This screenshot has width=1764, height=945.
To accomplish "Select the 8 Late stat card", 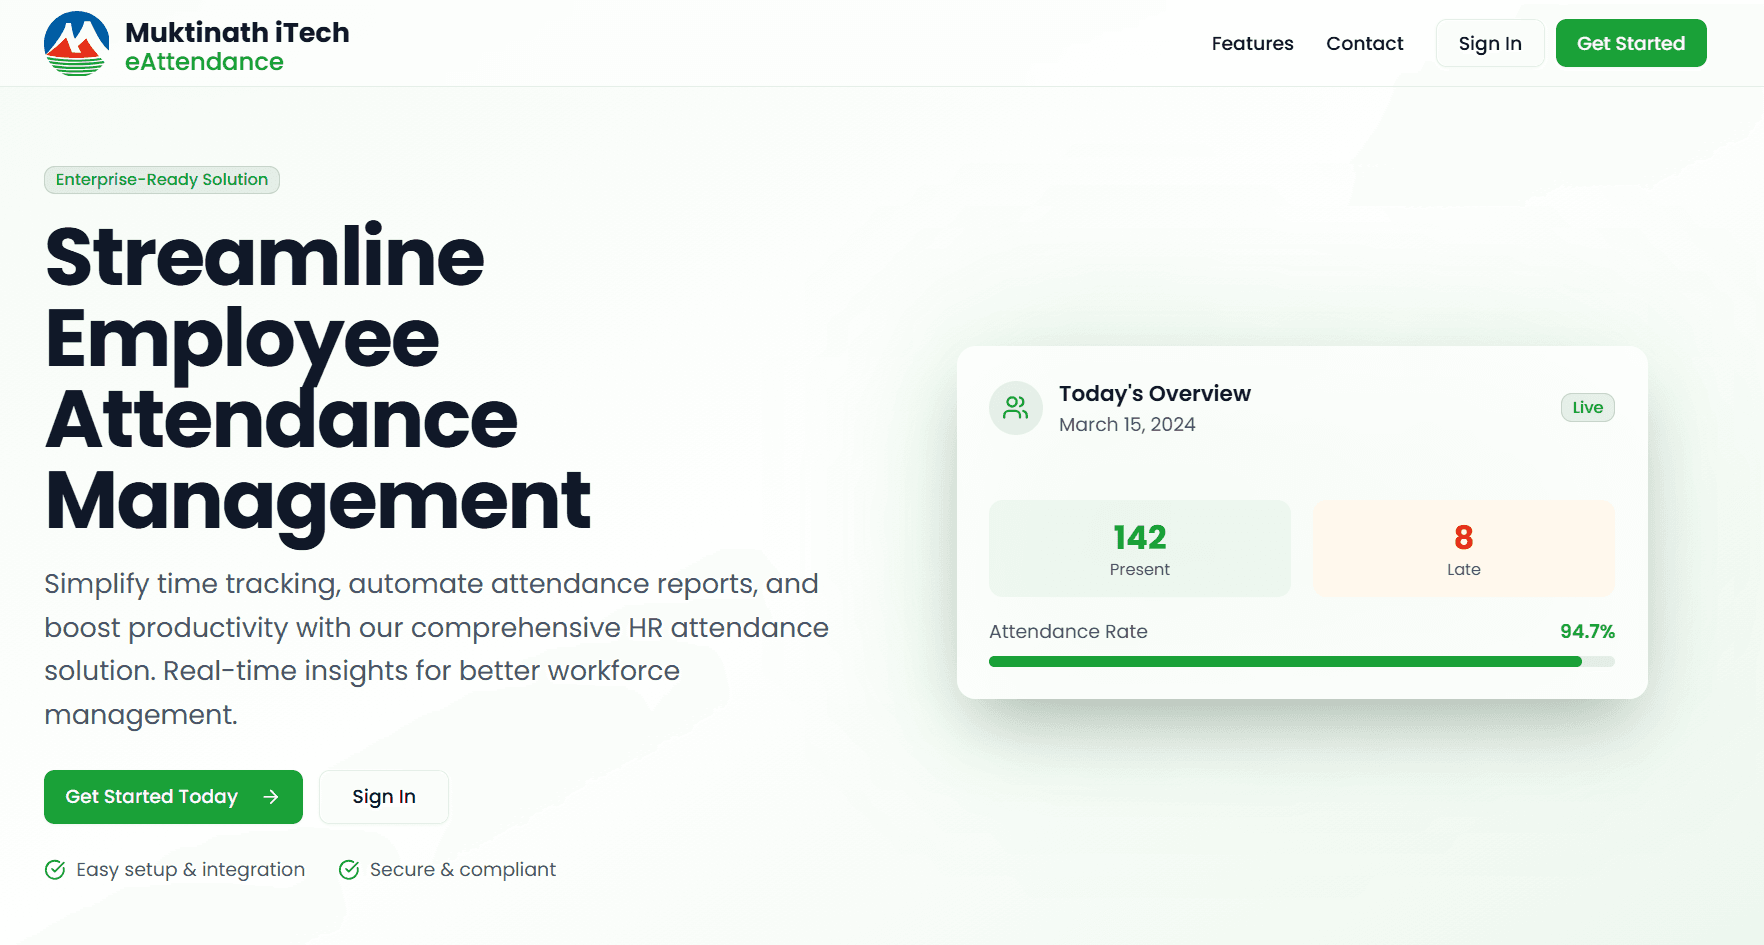I will pos(1463,548).
